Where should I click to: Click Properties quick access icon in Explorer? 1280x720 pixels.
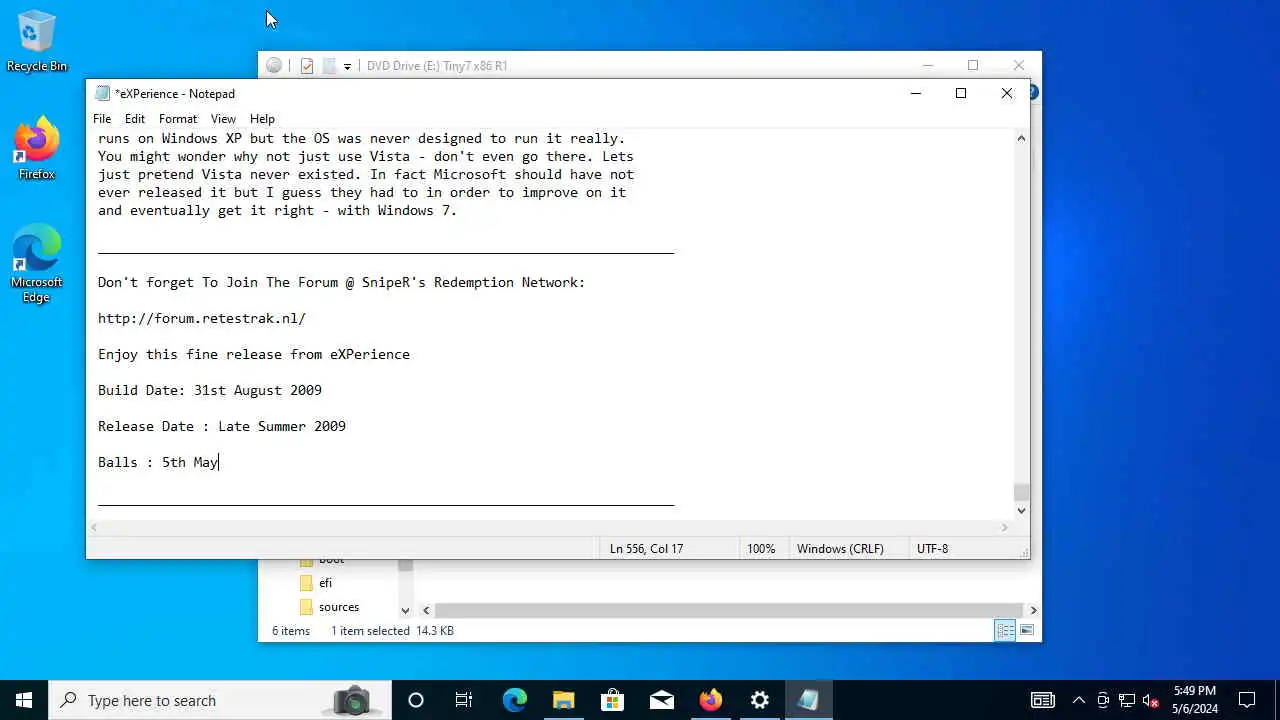pyautogui.click(x=307, y=66)
